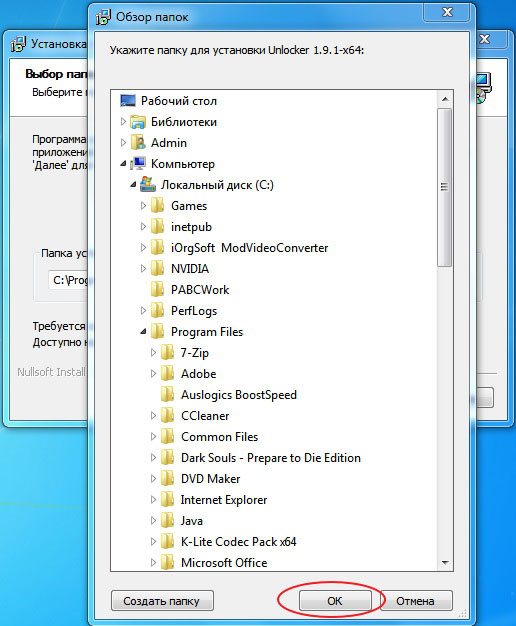The width and height of the screenshot is (516, 626).
Task: Select the iOrgSoft ModVideoConverter folder name
Action: point(250,248)
